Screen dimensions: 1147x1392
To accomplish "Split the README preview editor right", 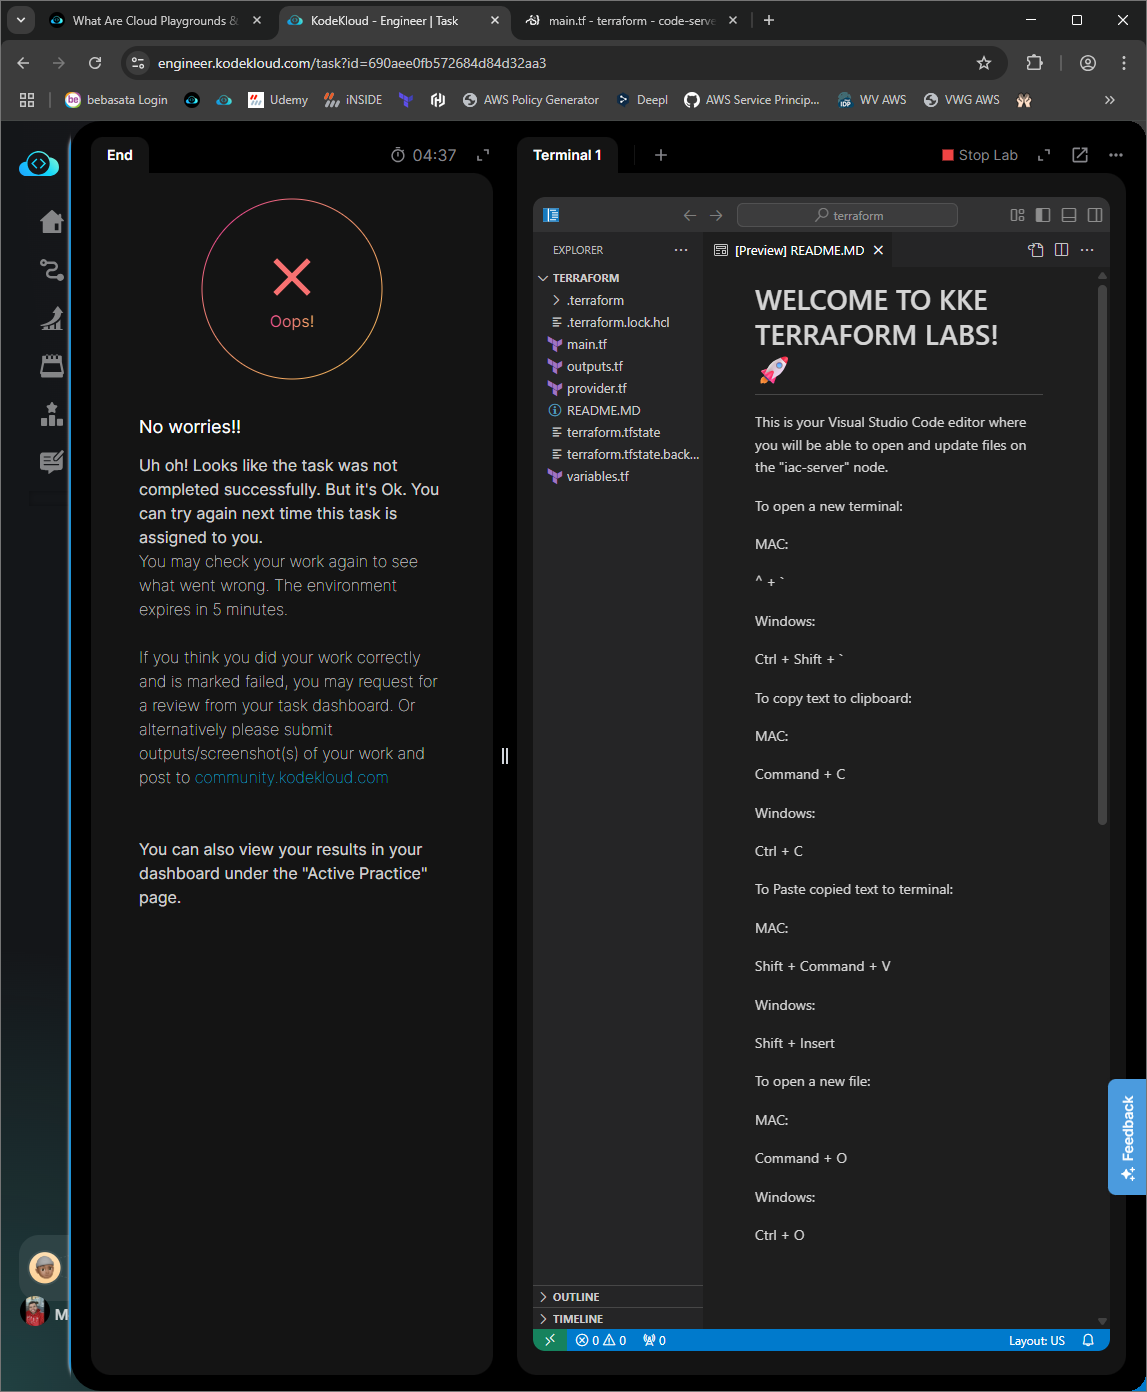I will 1061,250.
